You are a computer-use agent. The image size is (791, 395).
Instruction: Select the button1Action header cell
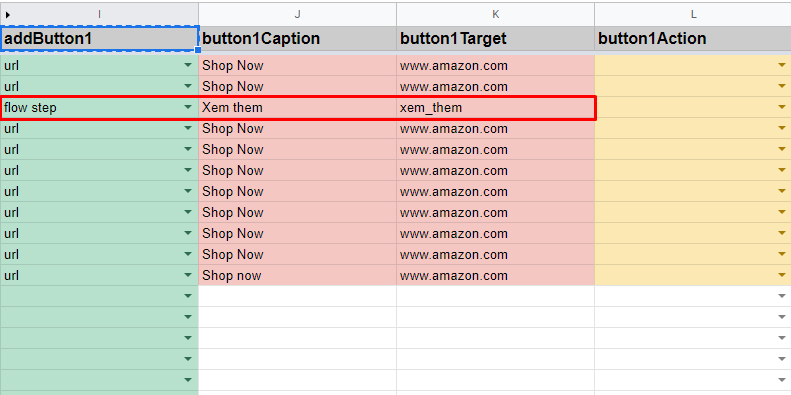pyautogui.click(x=693, y=38)
